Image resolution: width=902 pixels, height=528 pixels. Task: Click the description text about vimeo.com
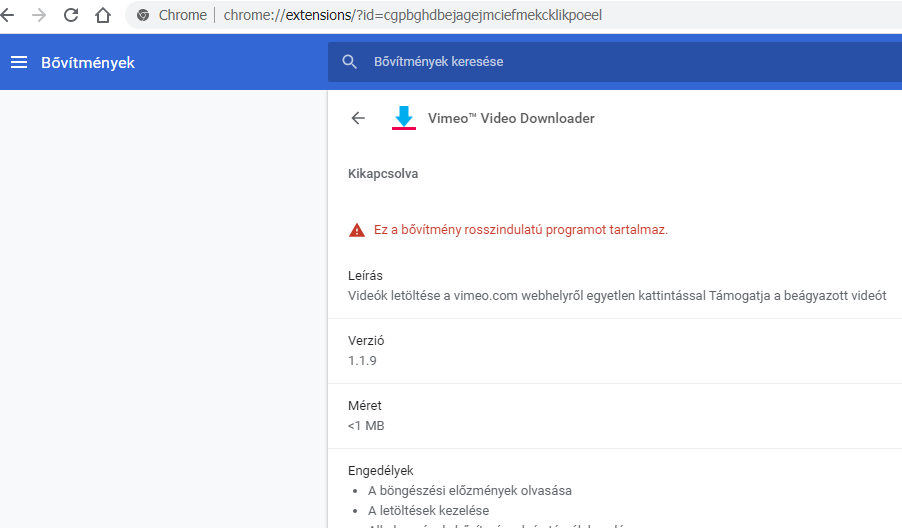[x=617, y=296]
